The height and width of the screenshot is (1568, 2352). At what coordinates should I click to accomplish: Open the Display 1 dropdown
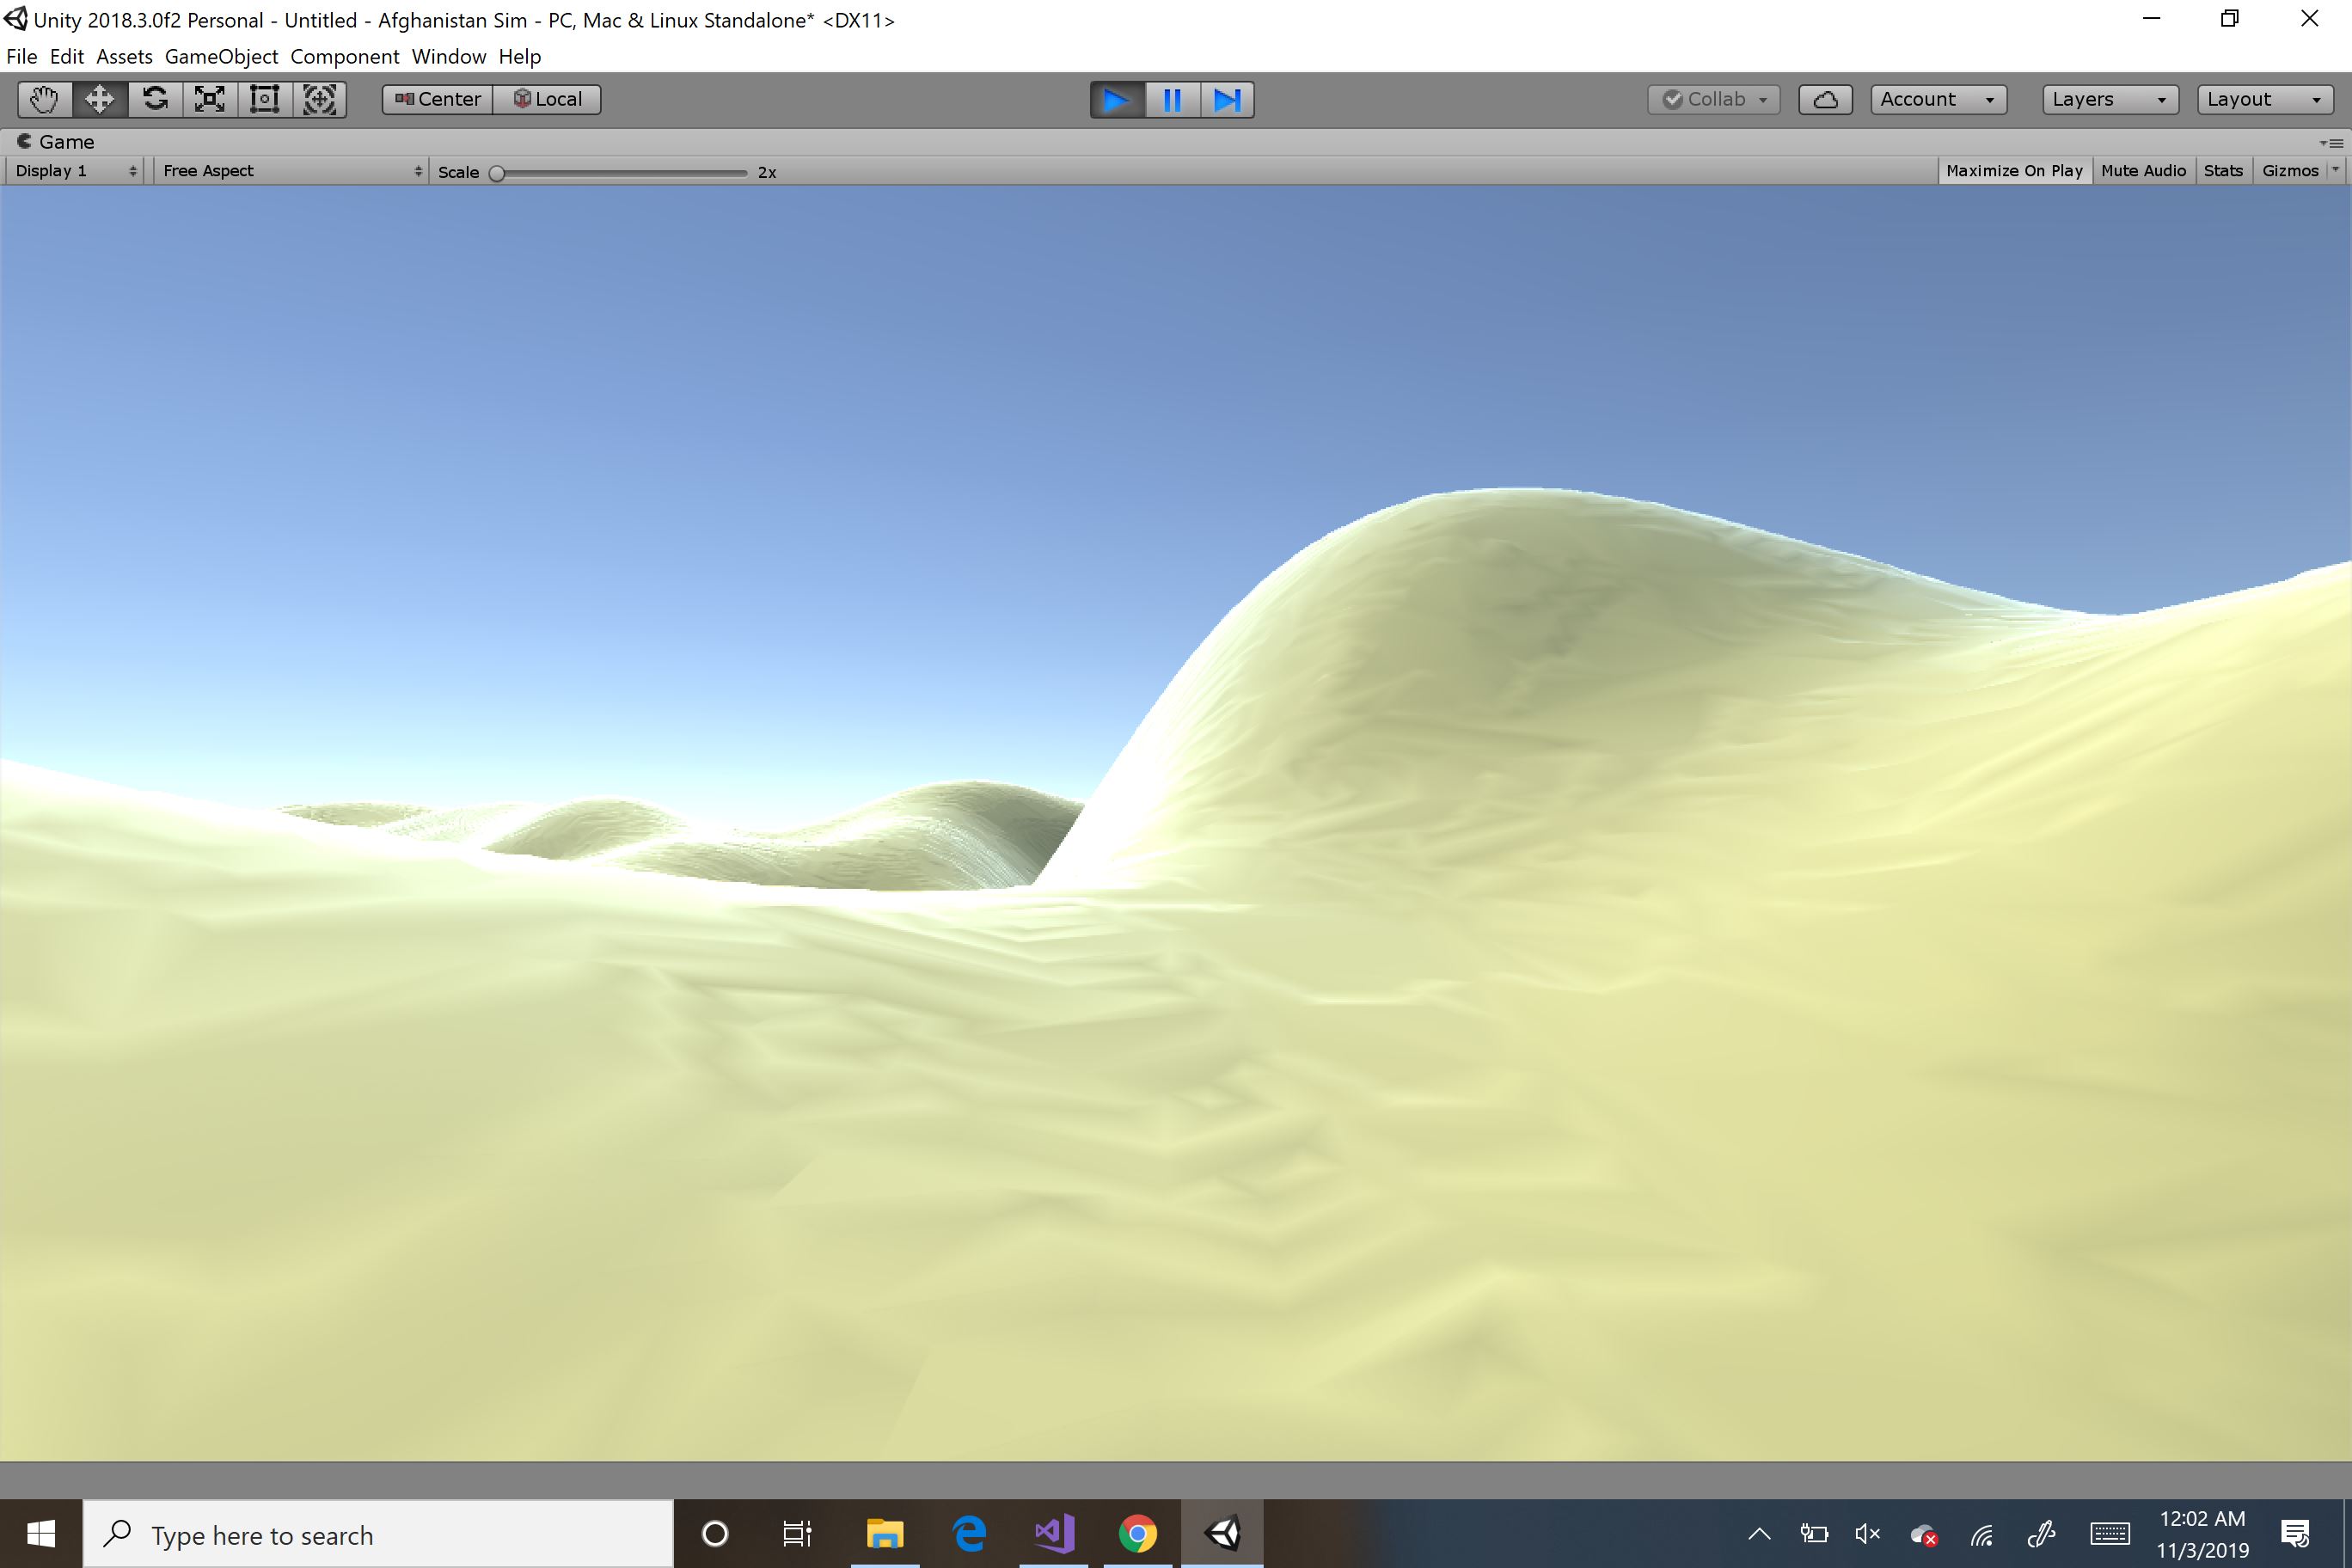pos(76,171)
